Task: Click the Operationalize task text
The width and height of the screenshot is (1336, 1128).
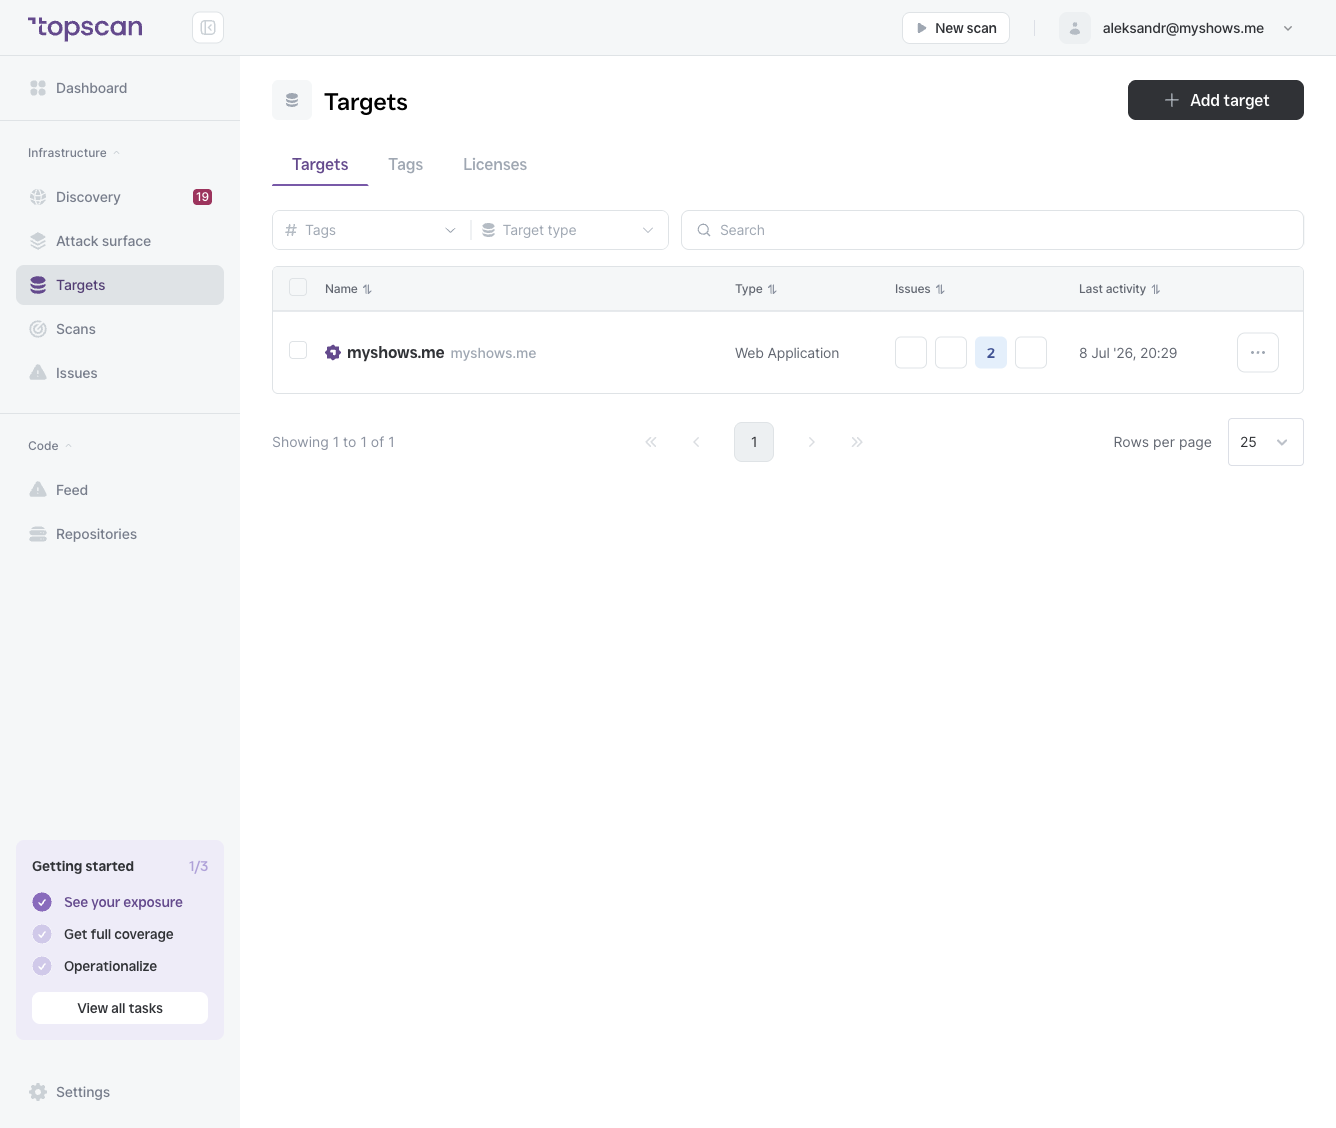Action: pos(110,966)
